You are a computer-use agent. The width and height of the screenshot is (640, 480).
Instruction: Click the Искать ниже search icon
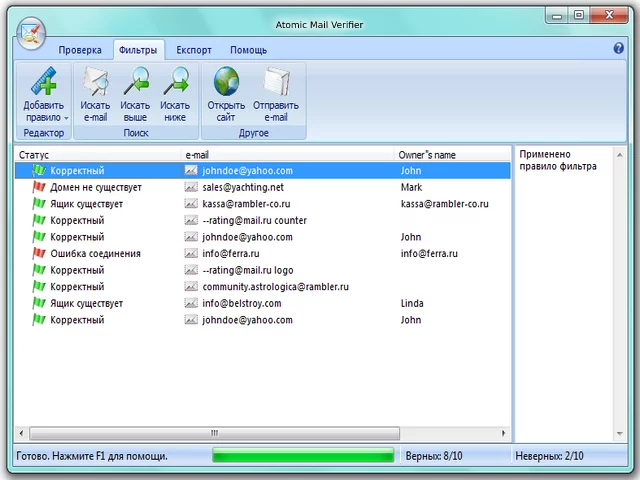point(176,81)
